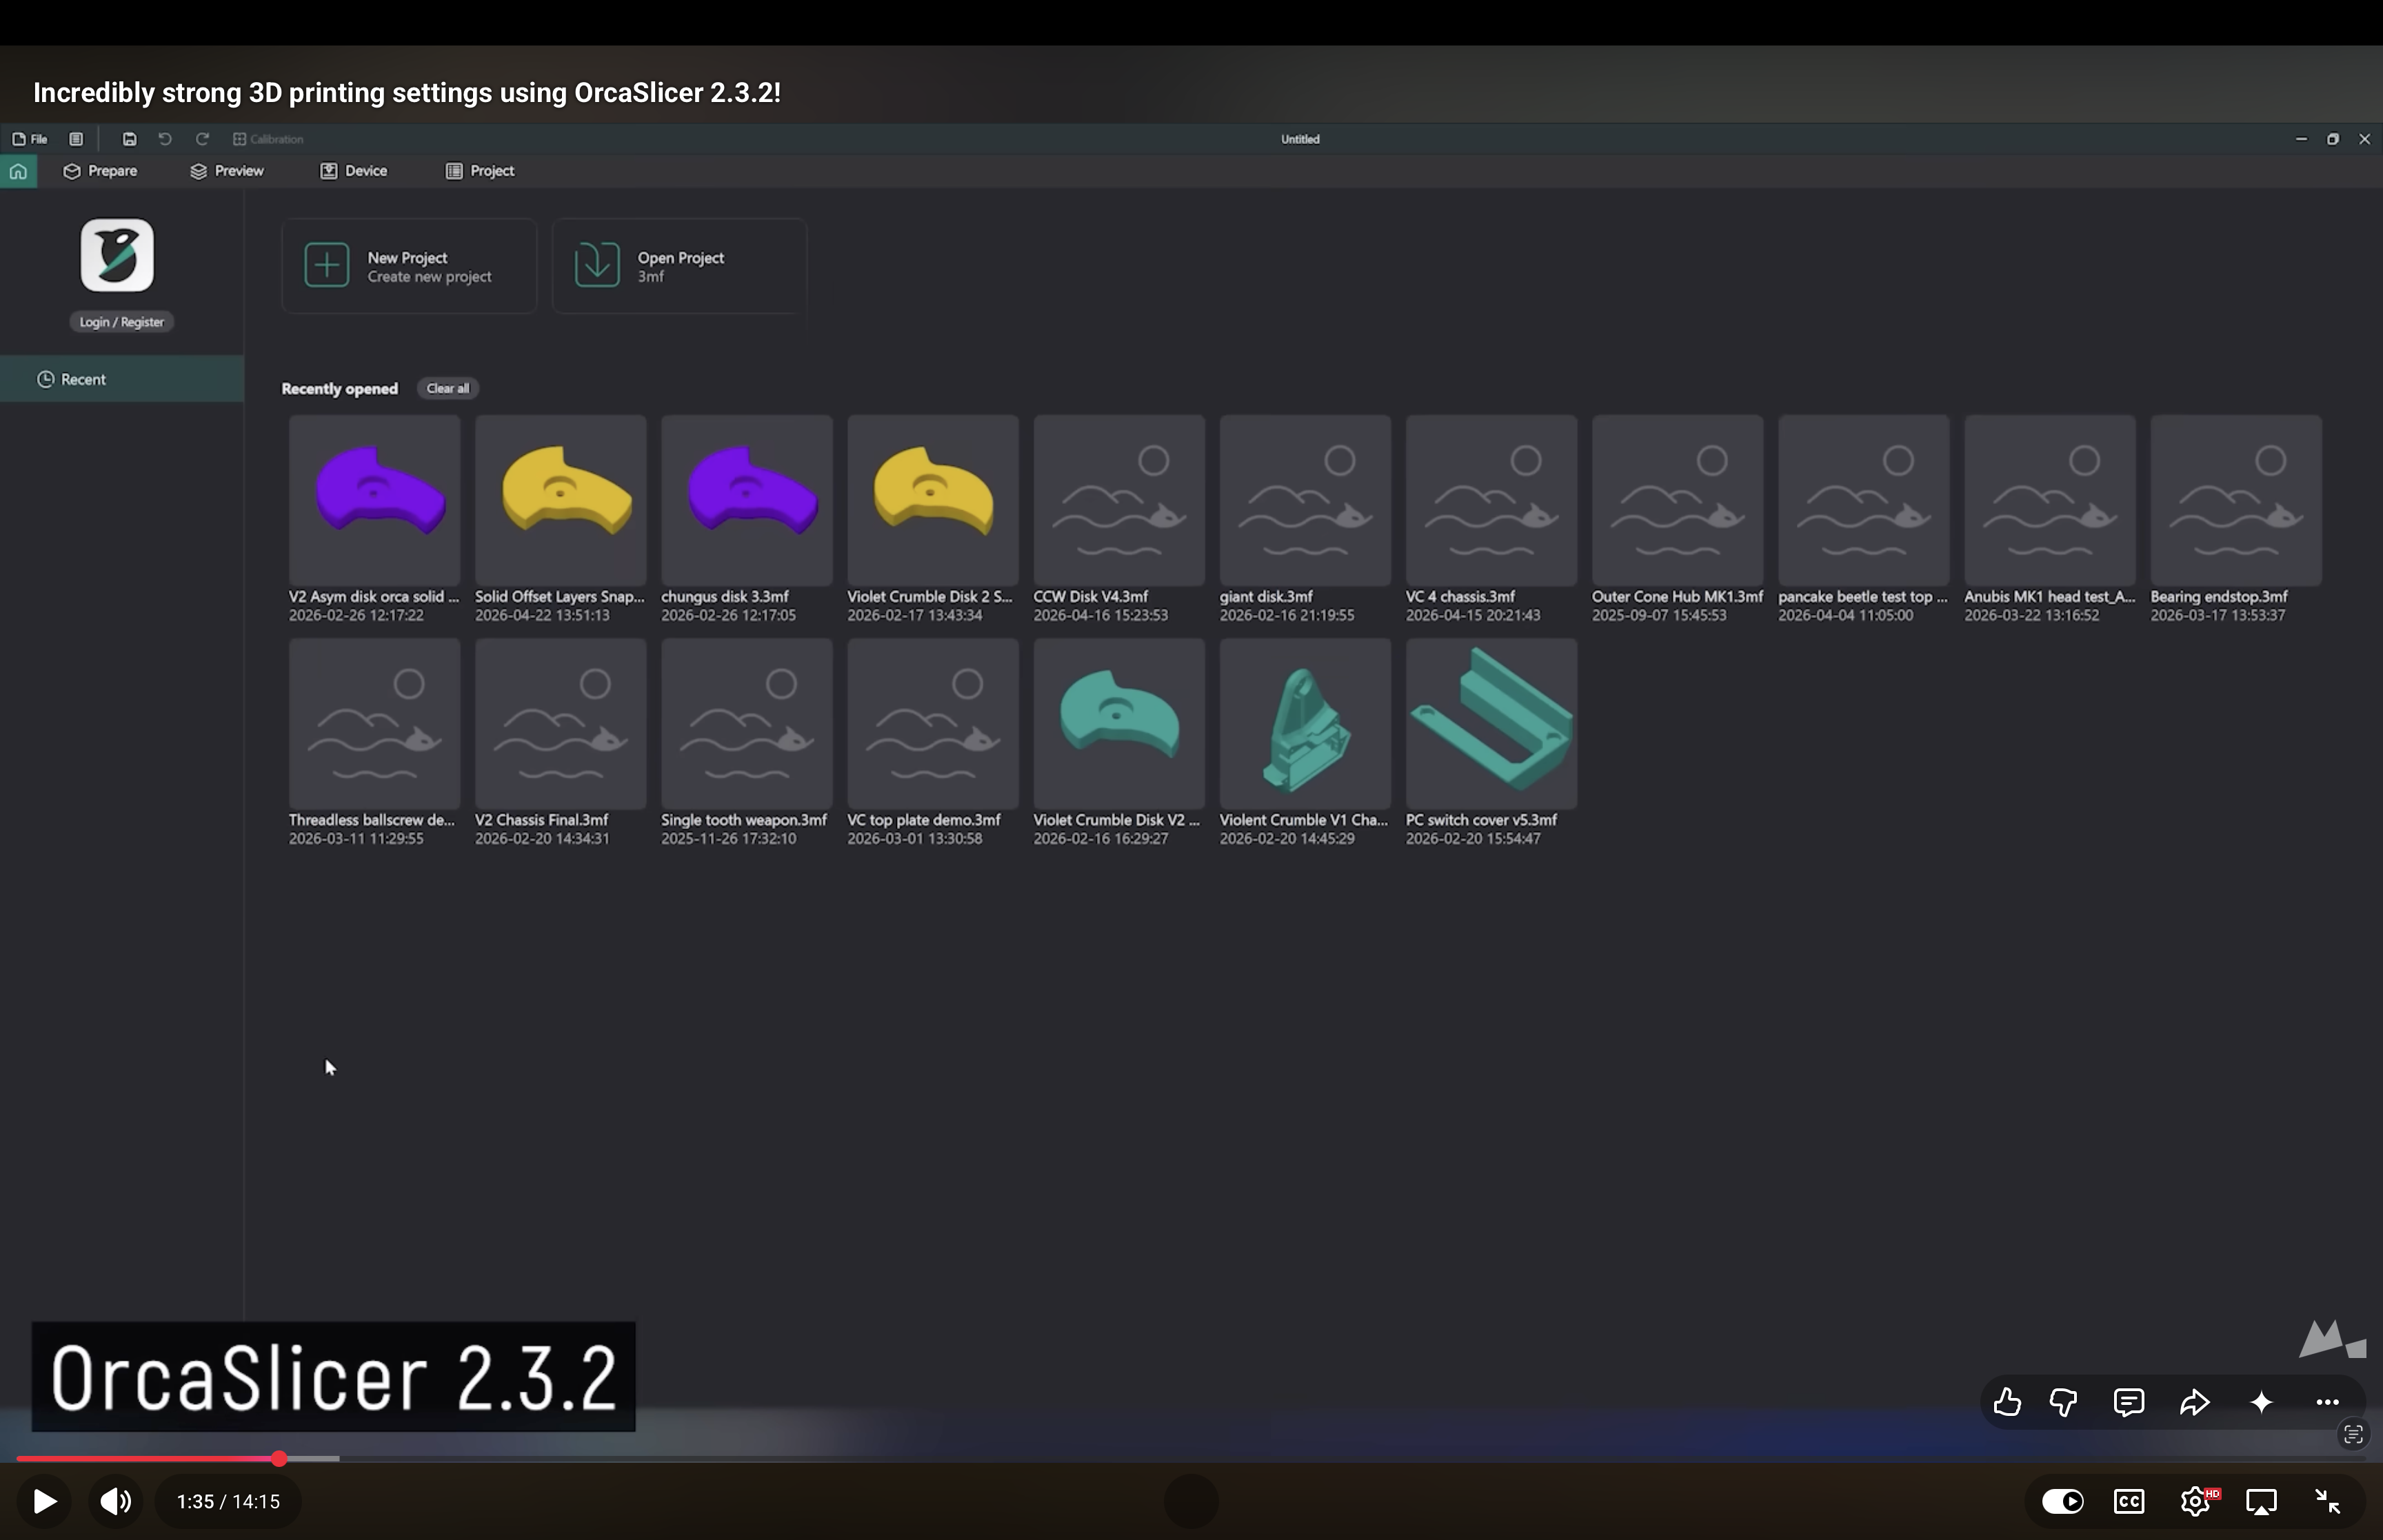
Task: Open Single tooth weapon.3mf project
Action: (747, 724)
